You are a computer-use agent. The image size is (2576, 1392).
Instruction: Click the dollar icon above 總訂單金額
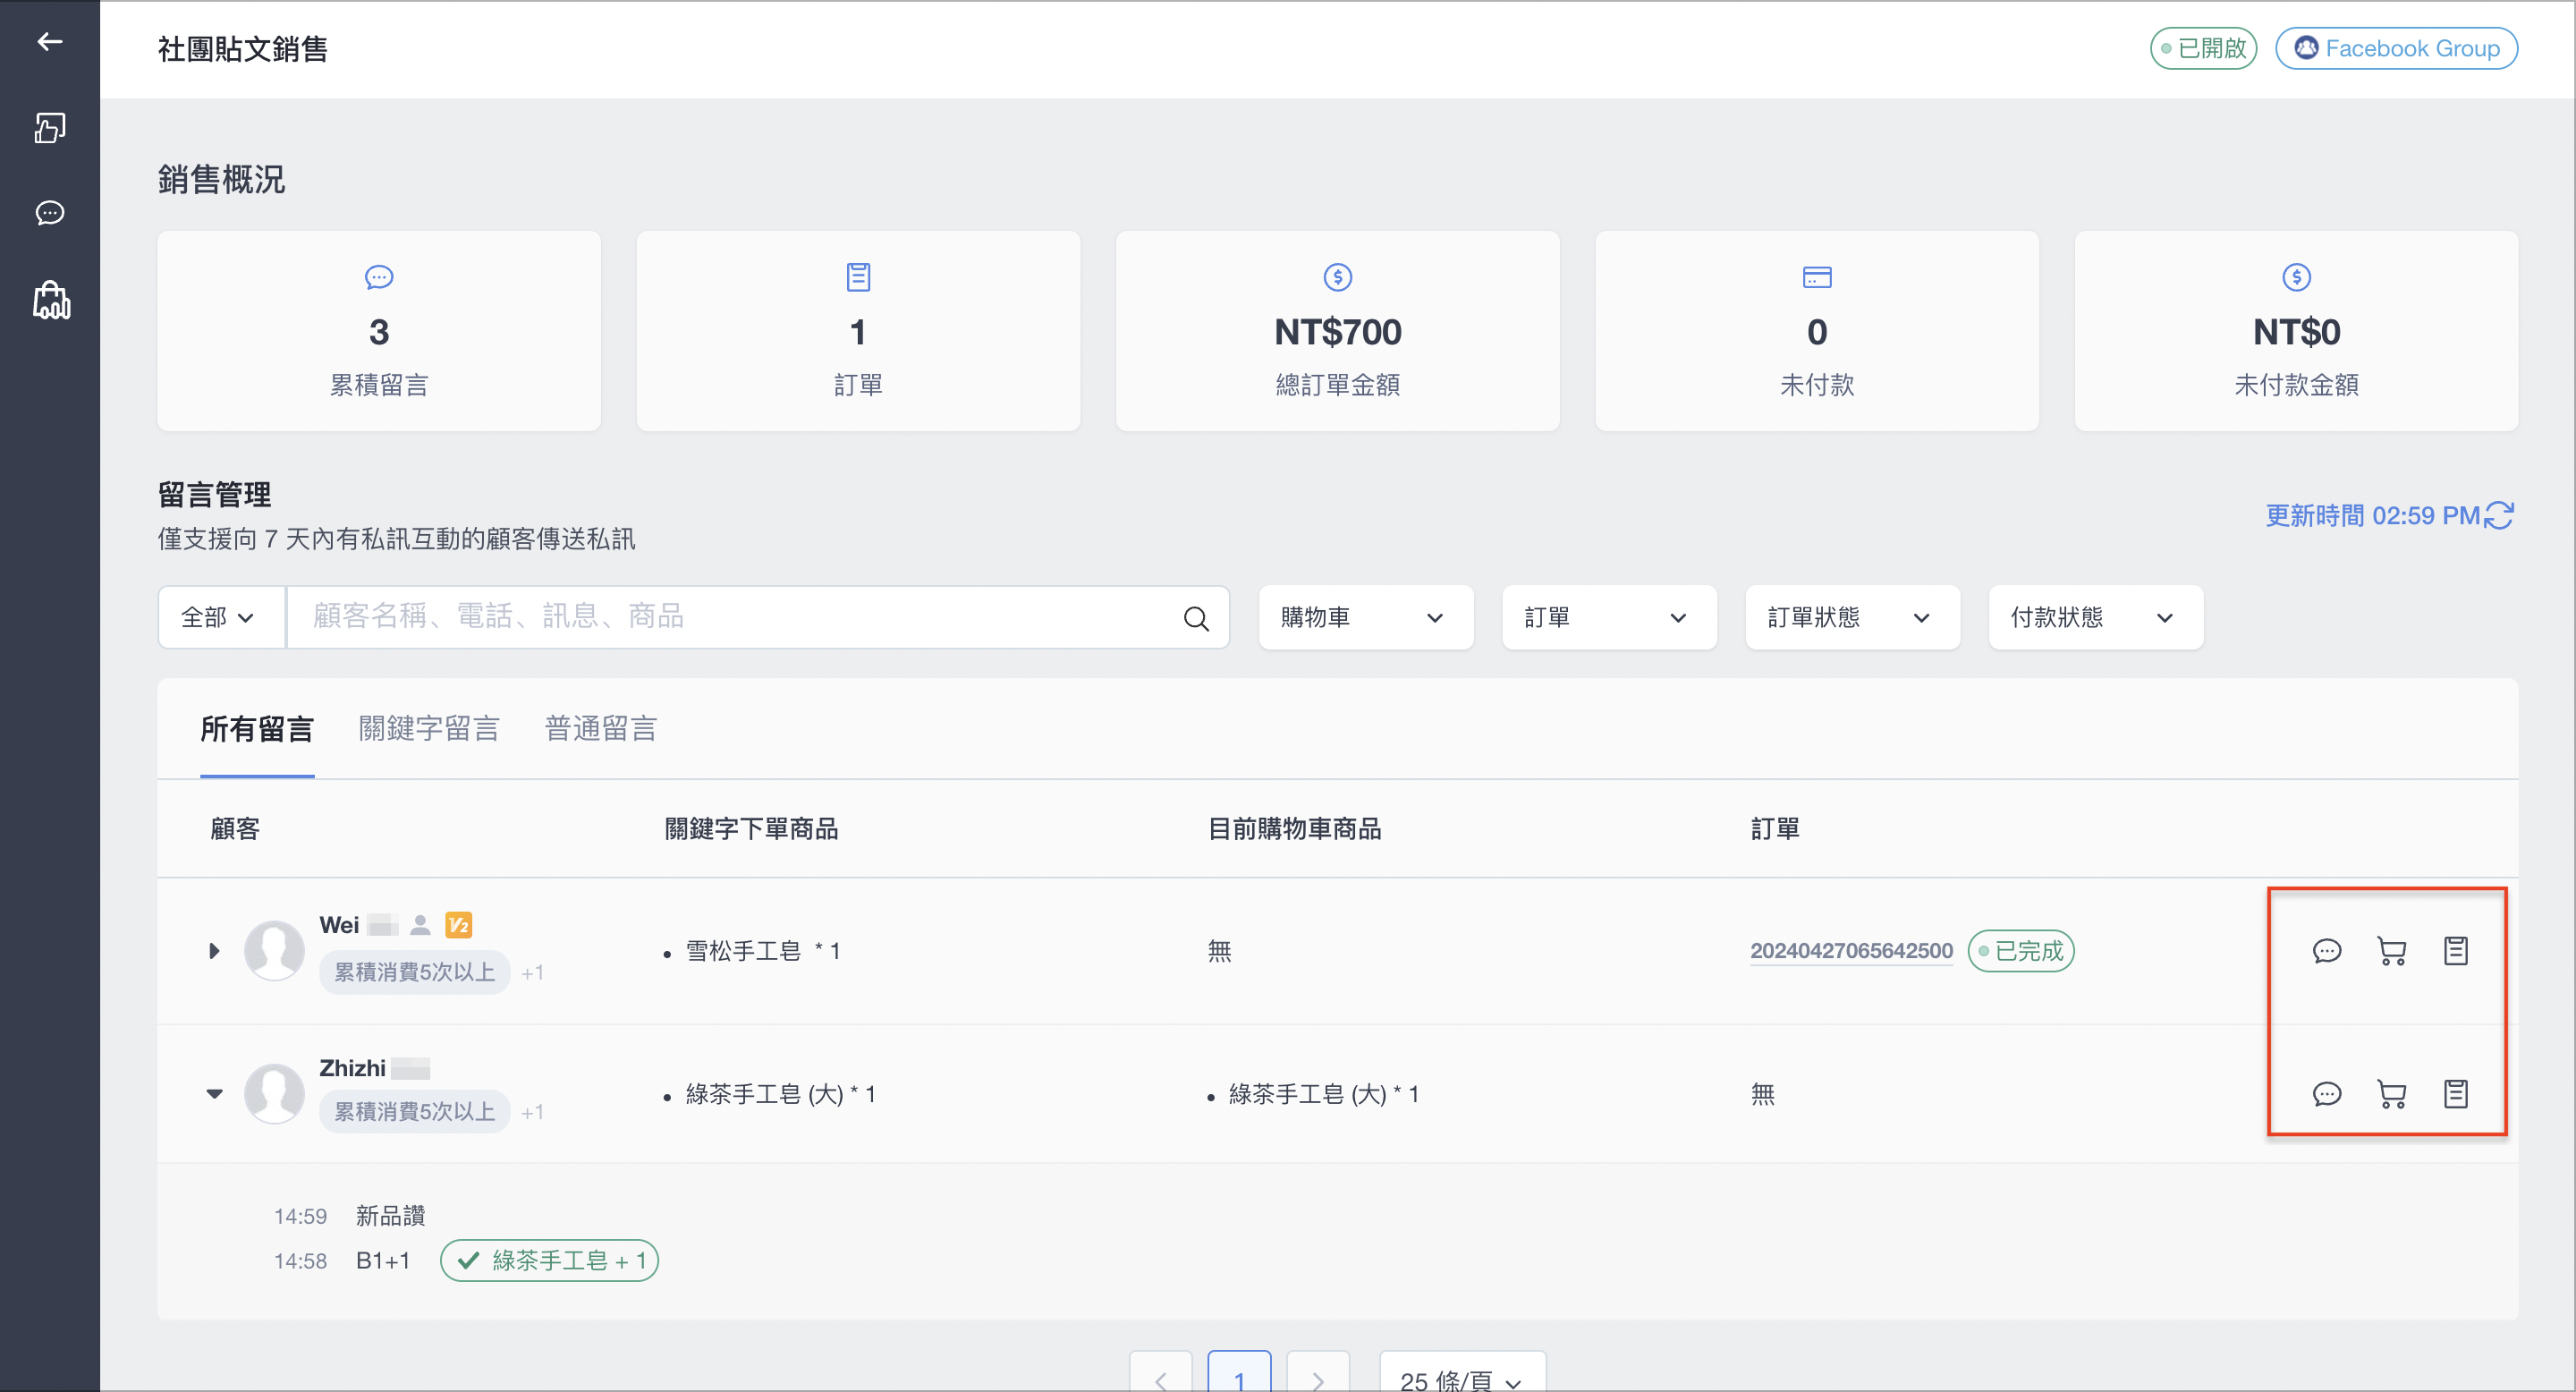tap(1337, 277)
